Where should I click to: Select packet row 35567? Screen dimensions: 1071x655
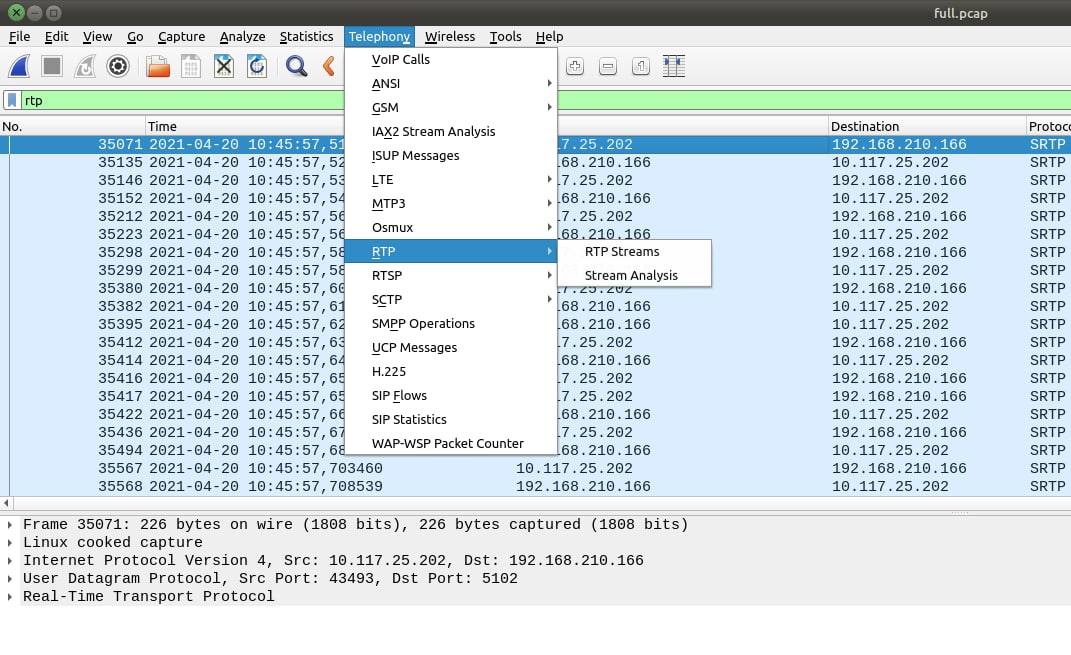click(x=536, y=469)
